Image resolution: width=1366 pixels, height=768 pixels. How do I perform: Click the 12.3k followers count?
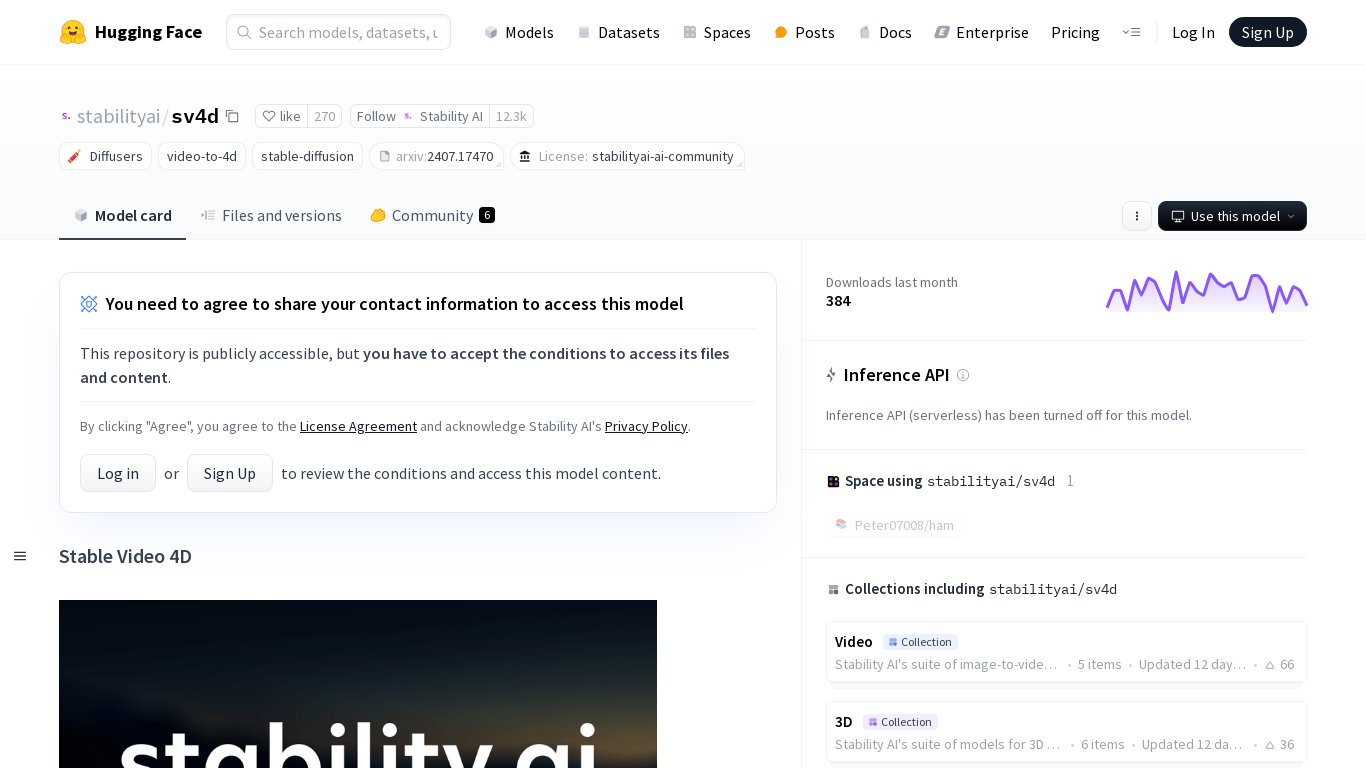coord(511,116)
